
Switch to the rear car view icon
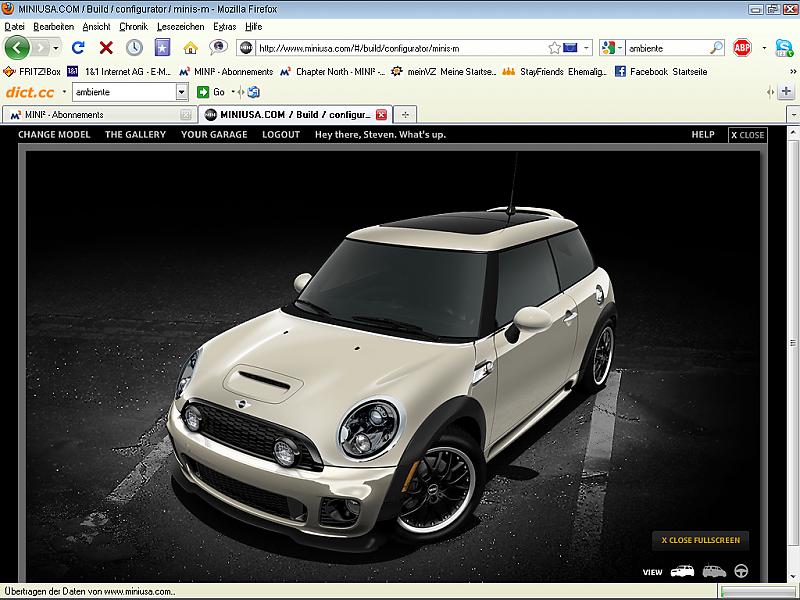click(713, 572)
